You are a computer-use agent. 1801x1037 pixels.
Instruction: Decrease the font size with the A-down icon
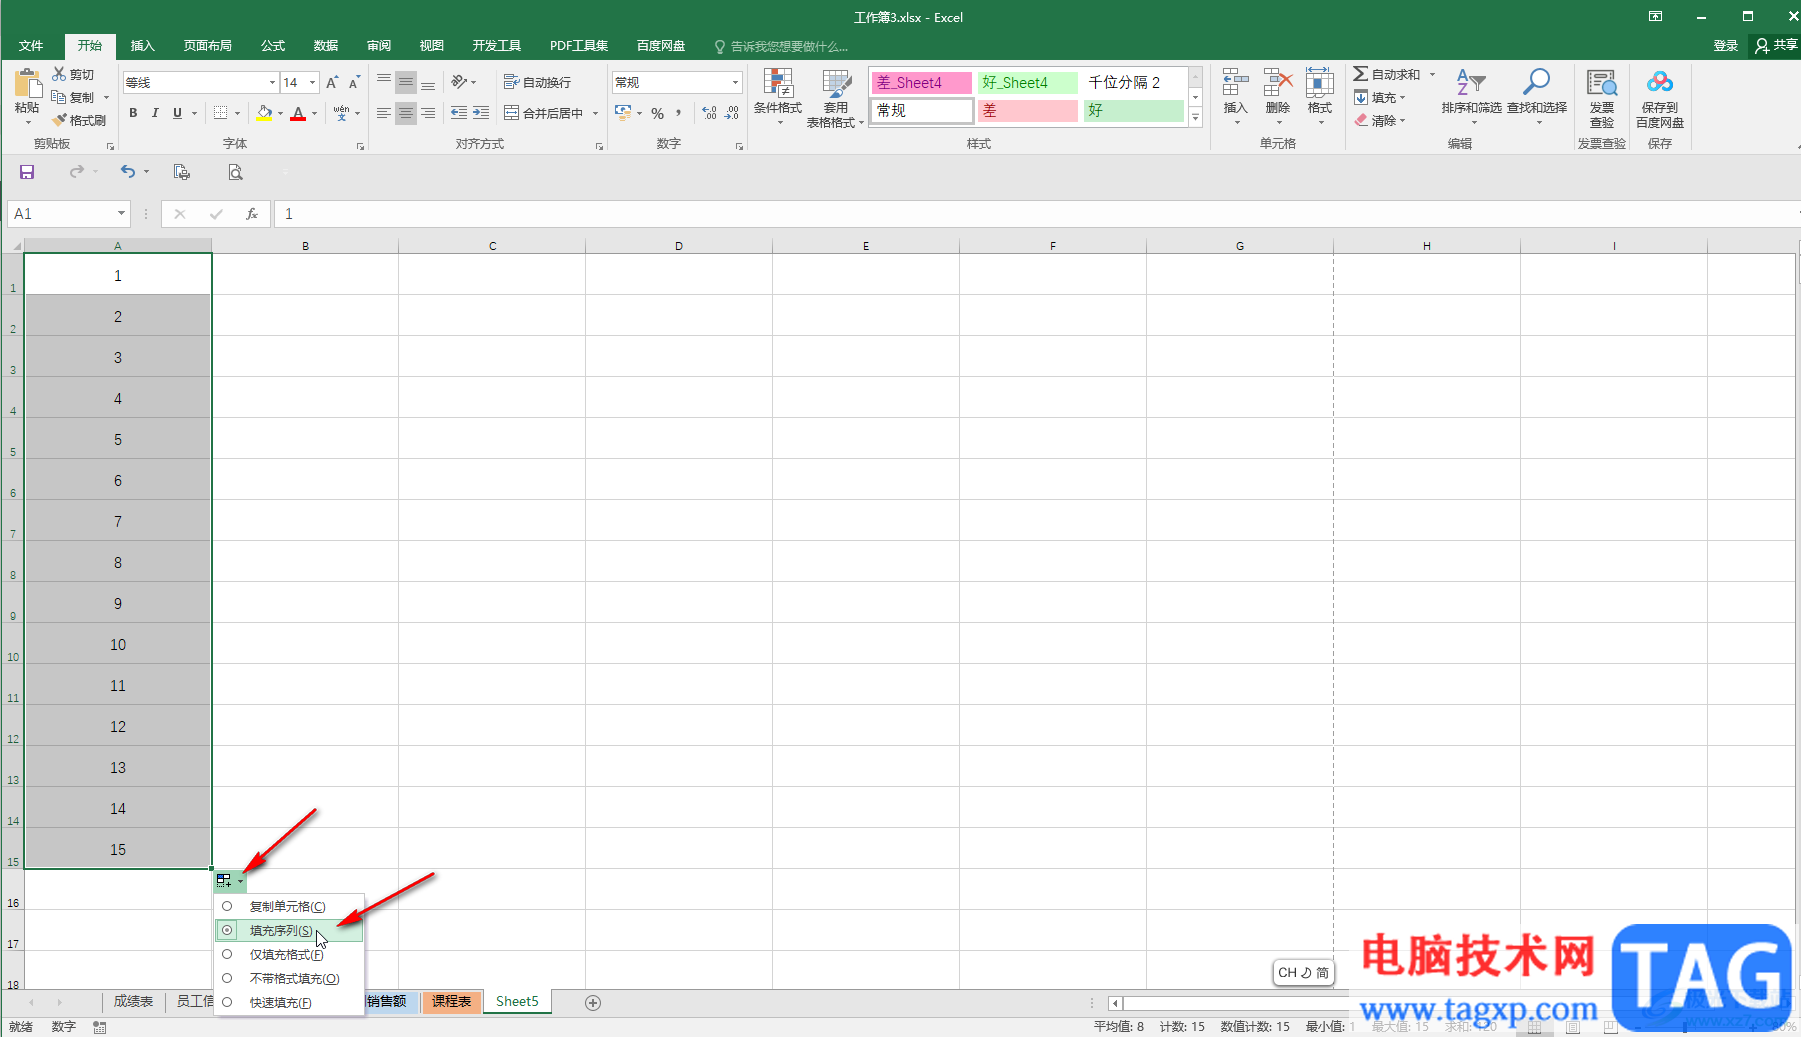[x=354, y=82]
